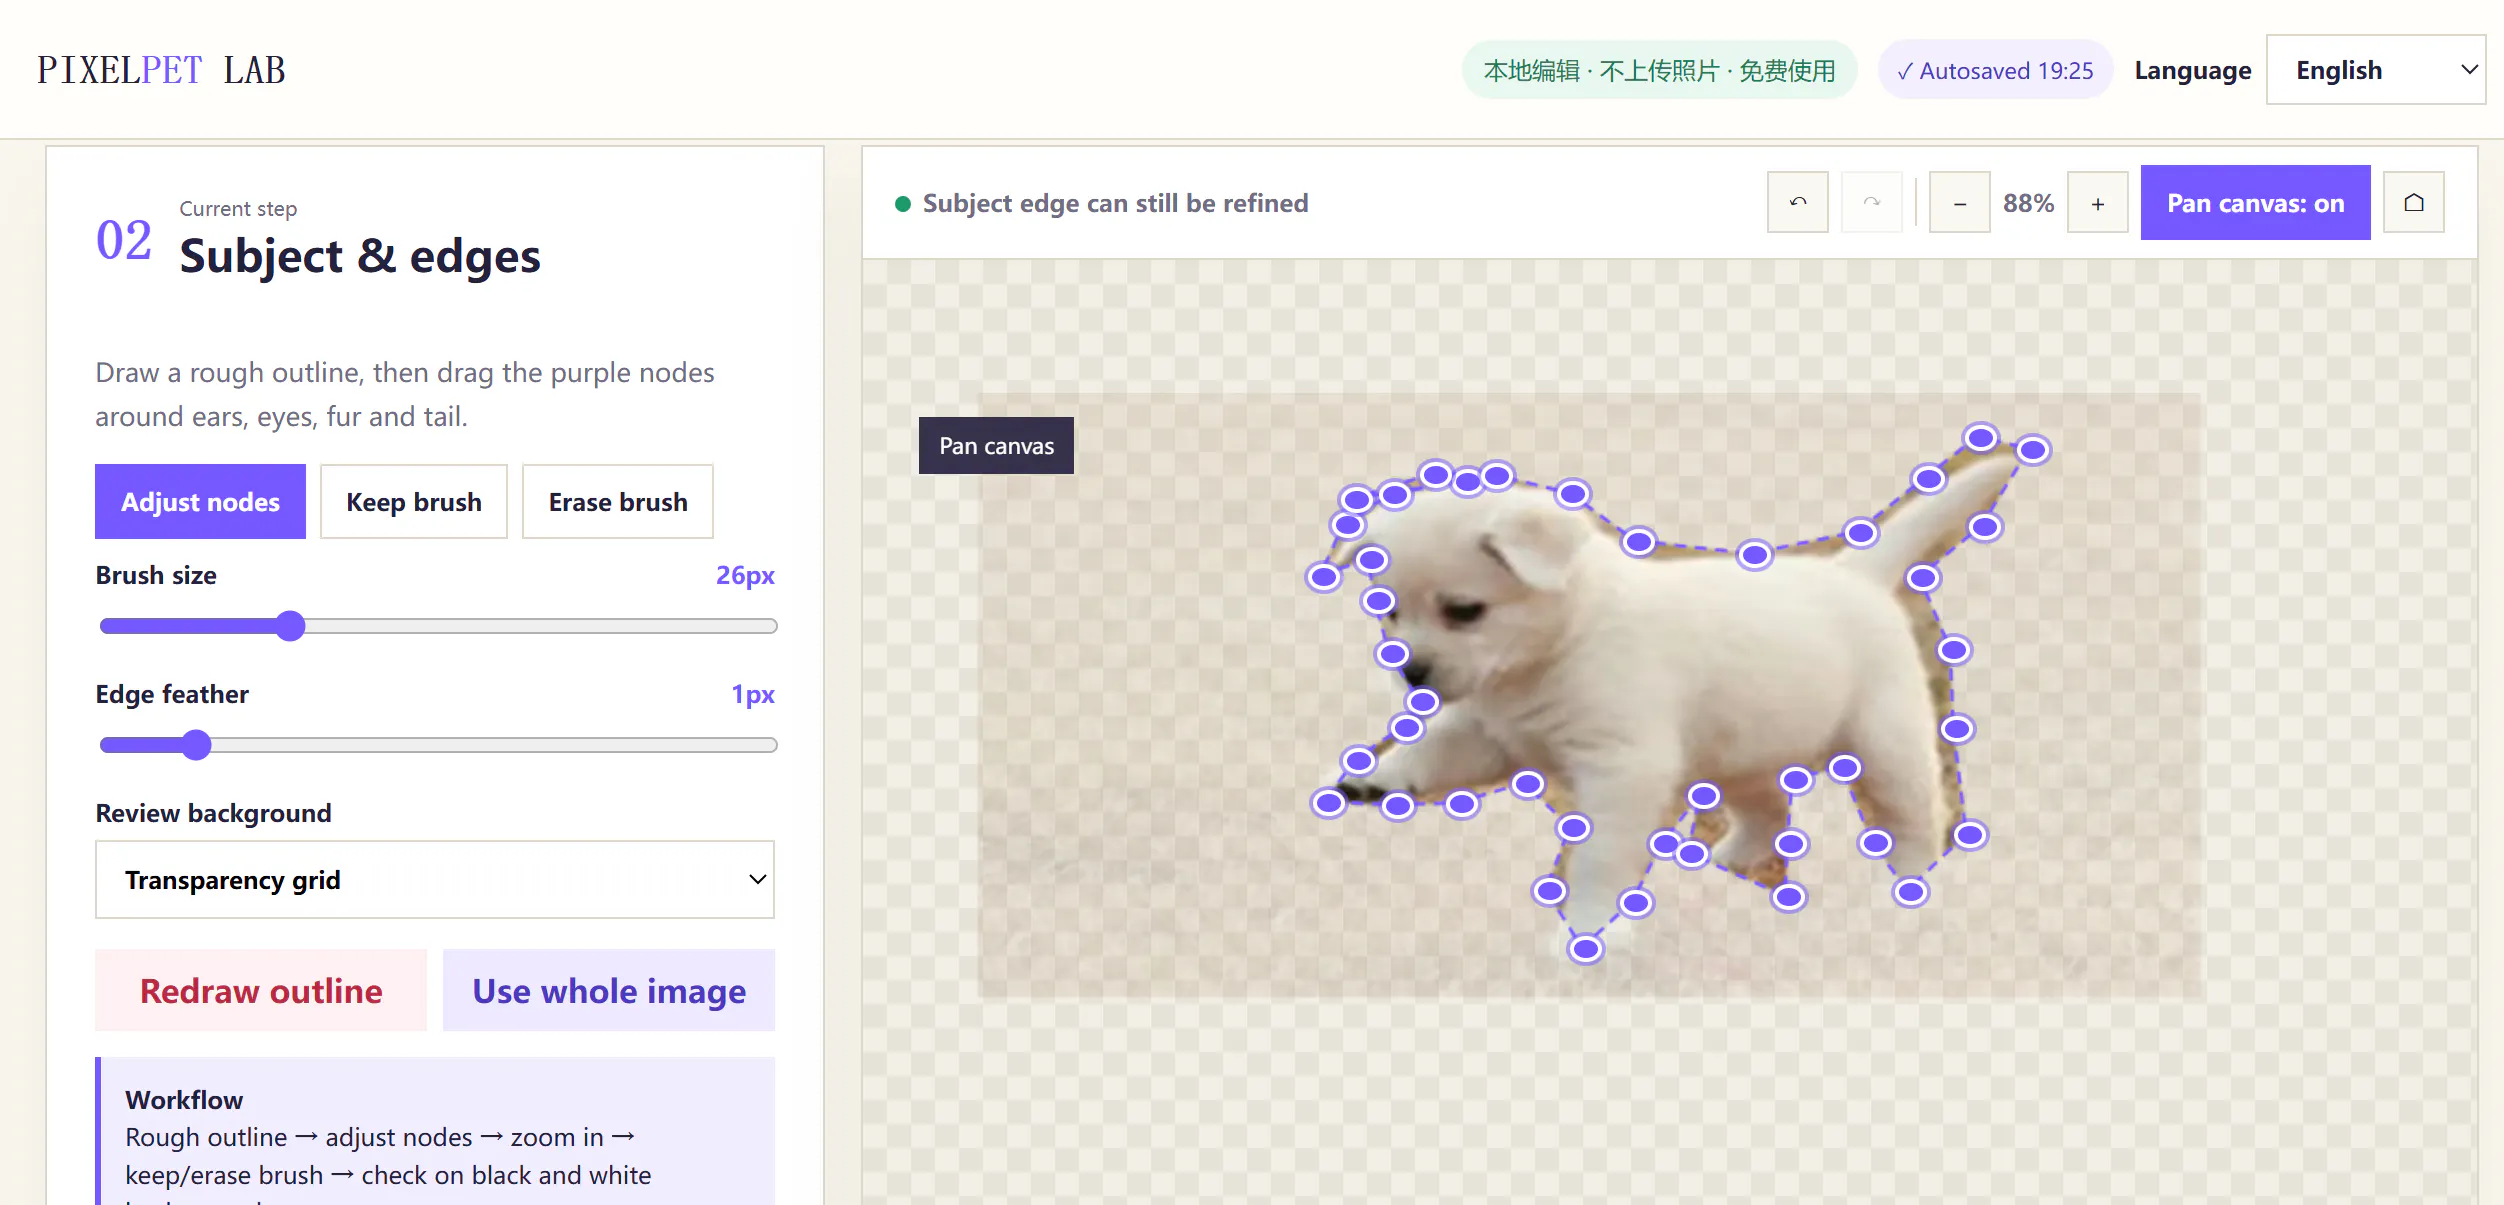This screenshot has height=1205, width=2504.
Task: Switch to the Keep brush tool
Action: (x=414, y=502)
